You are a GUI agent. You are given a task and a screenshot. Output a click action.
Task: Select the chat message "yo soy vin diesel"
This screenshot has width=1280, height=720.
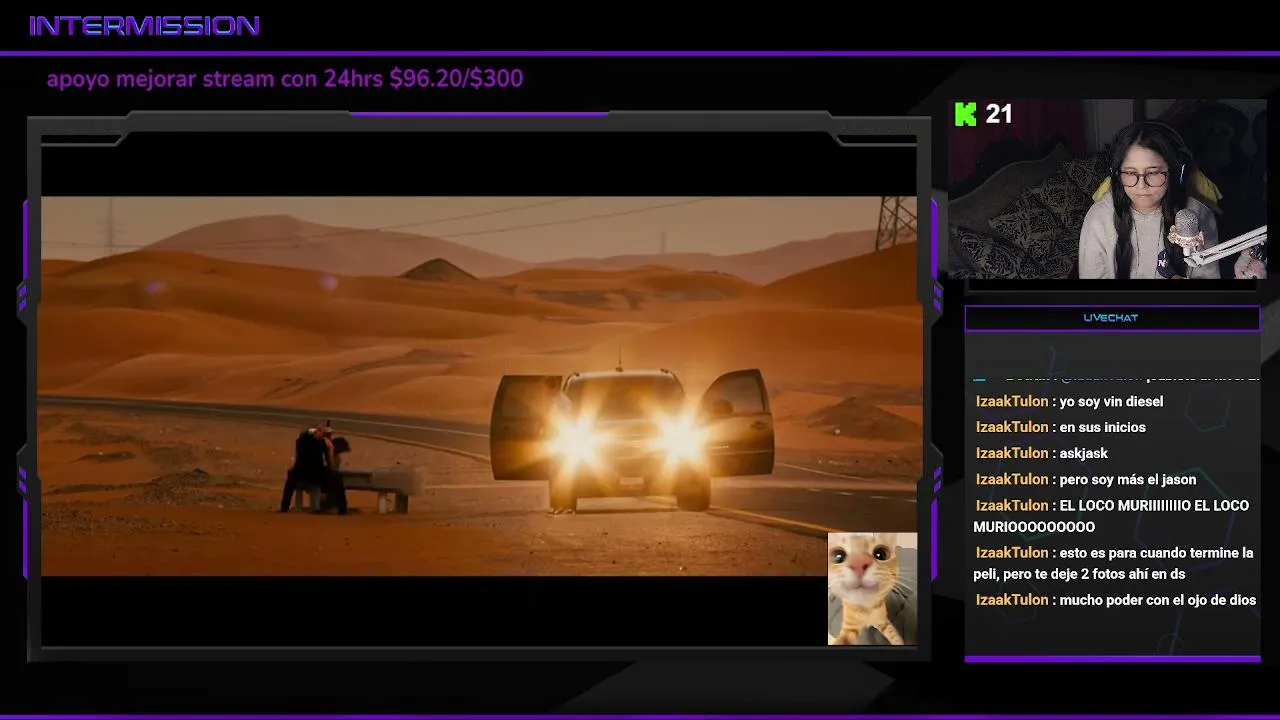1111,401
